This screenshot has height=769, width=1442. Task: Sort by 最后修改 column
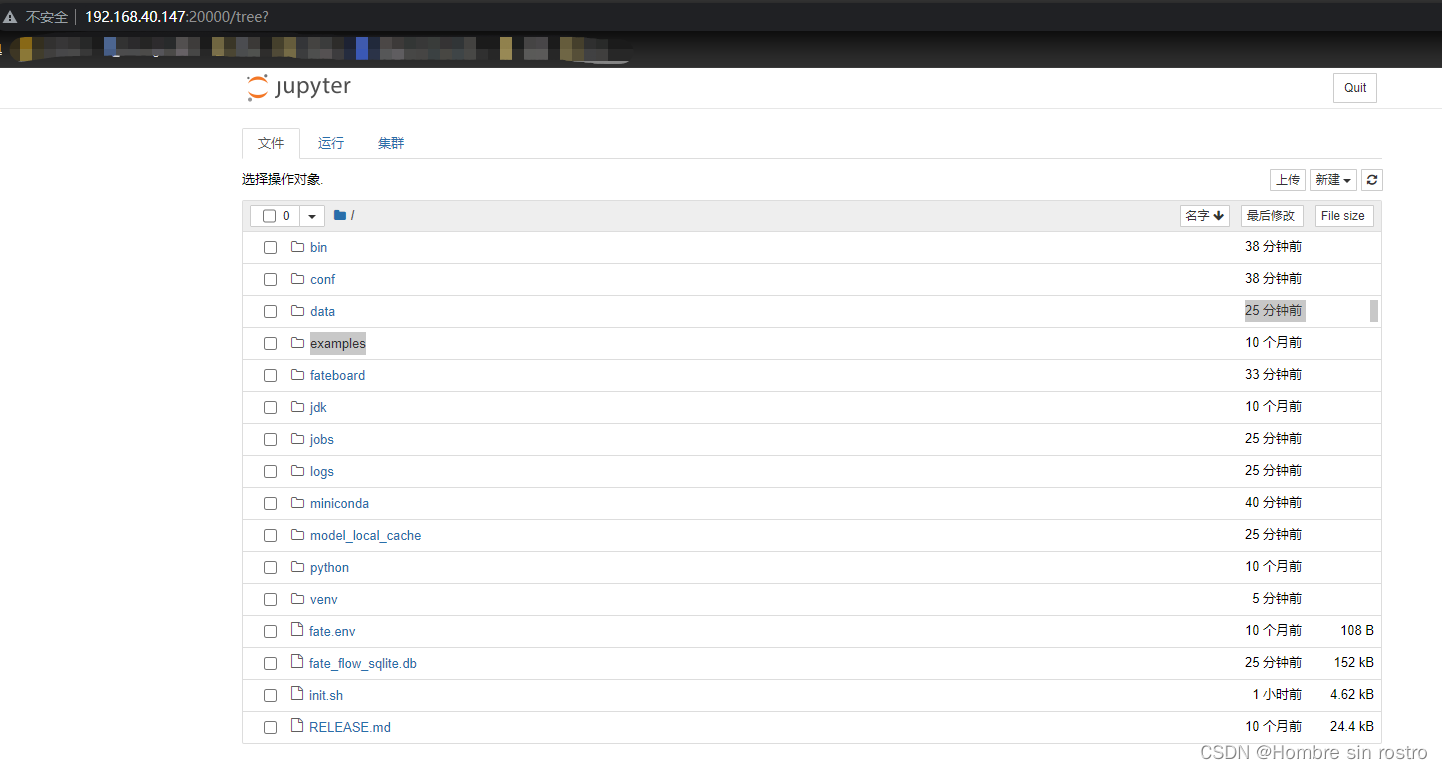1272,216
